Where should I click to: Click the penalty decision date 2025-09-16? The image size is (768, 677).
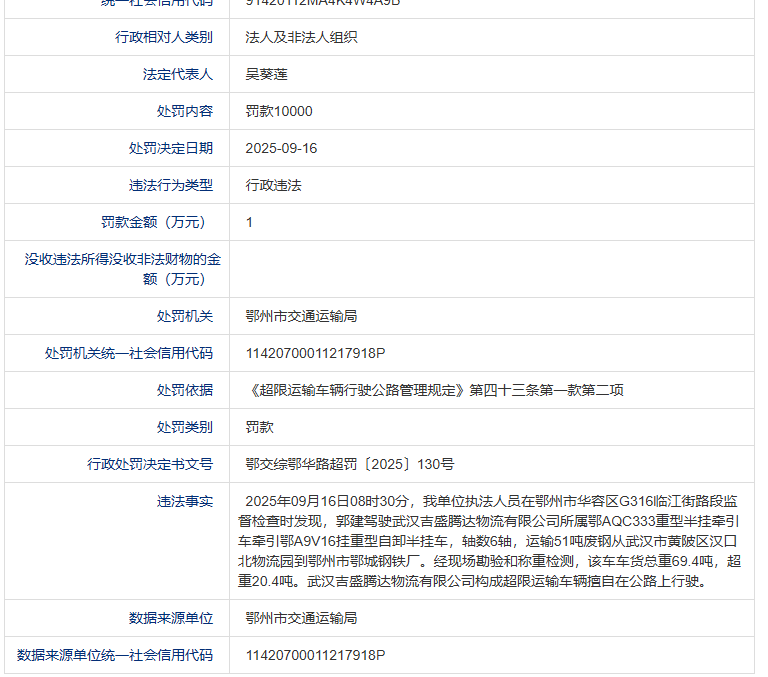(x=281, y=148)
